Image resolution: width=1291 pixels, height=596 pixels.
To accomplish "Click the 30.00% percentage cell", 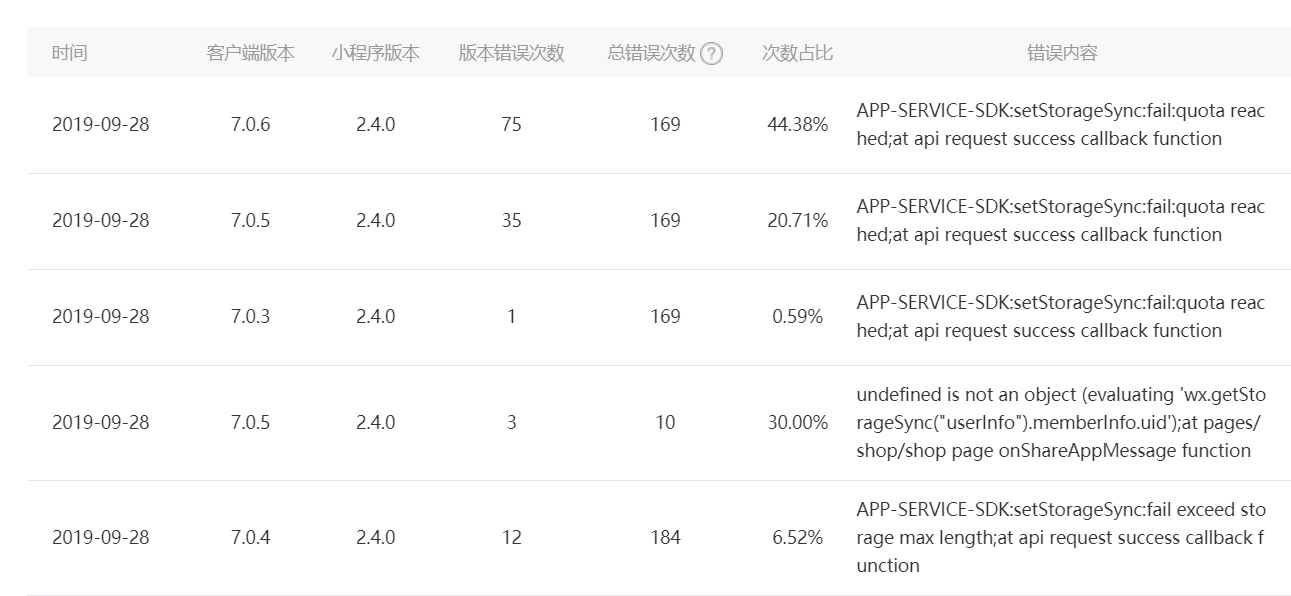I will (797, 423).
